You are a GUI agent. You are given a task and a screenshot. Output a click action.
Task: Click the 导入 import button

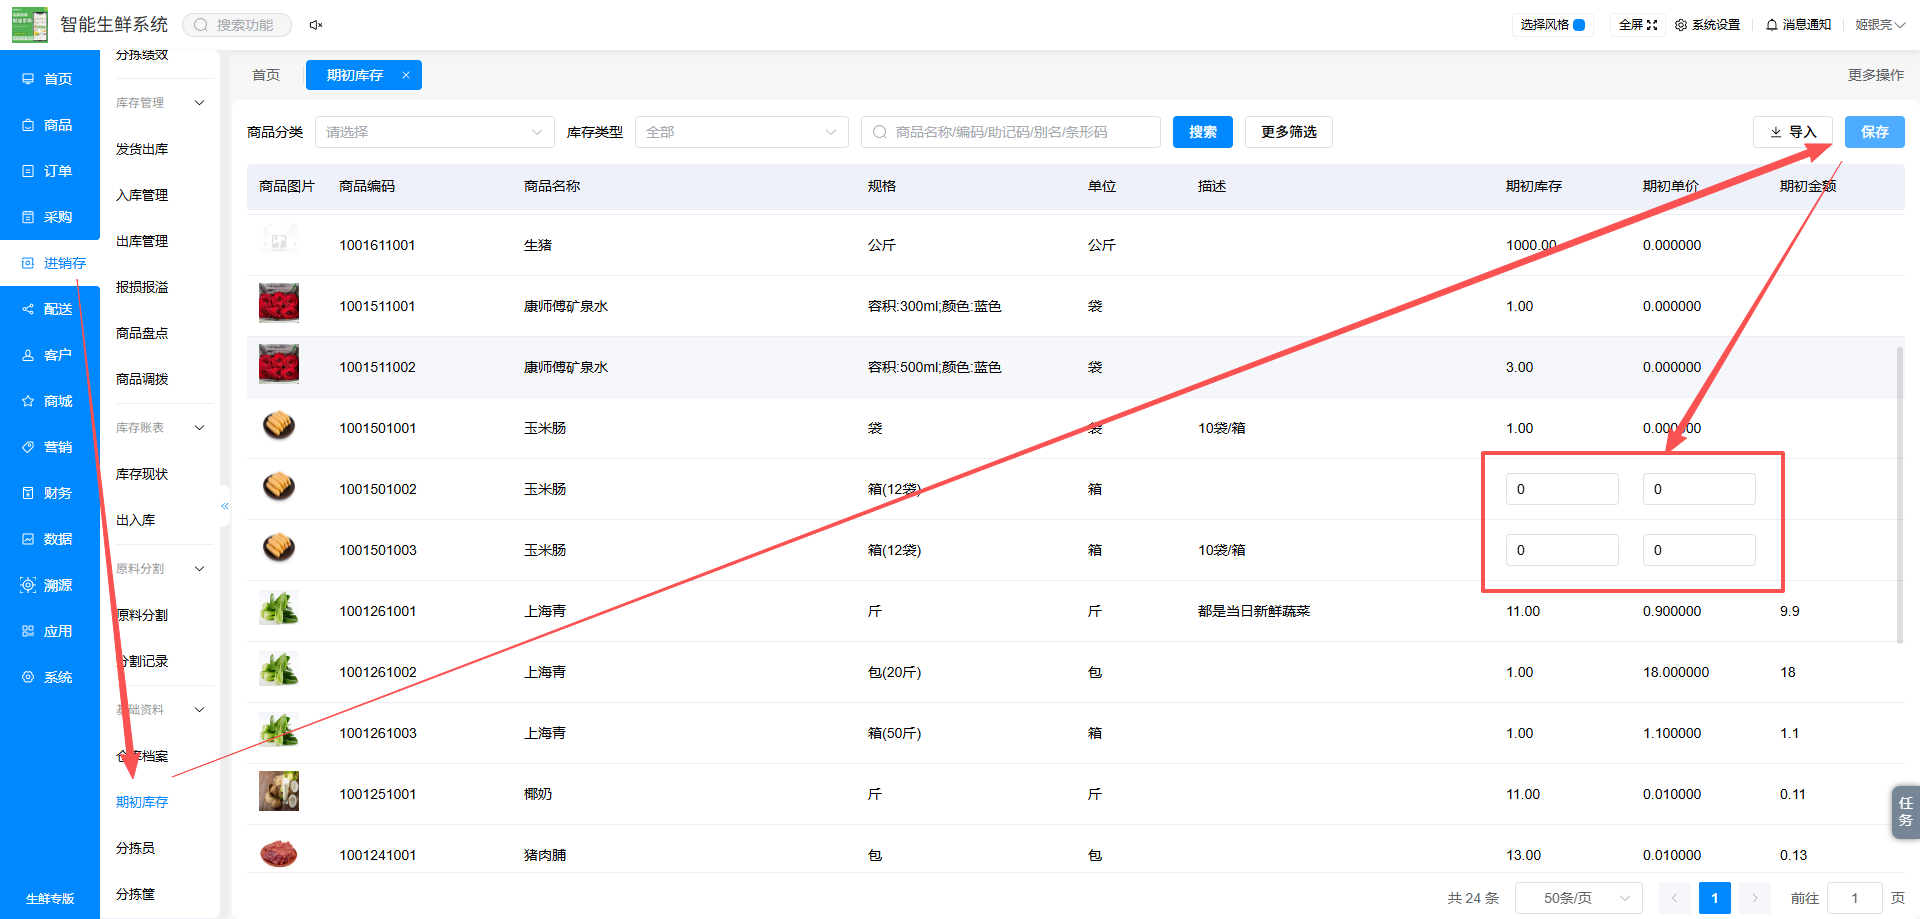(x=1792, y=132)
